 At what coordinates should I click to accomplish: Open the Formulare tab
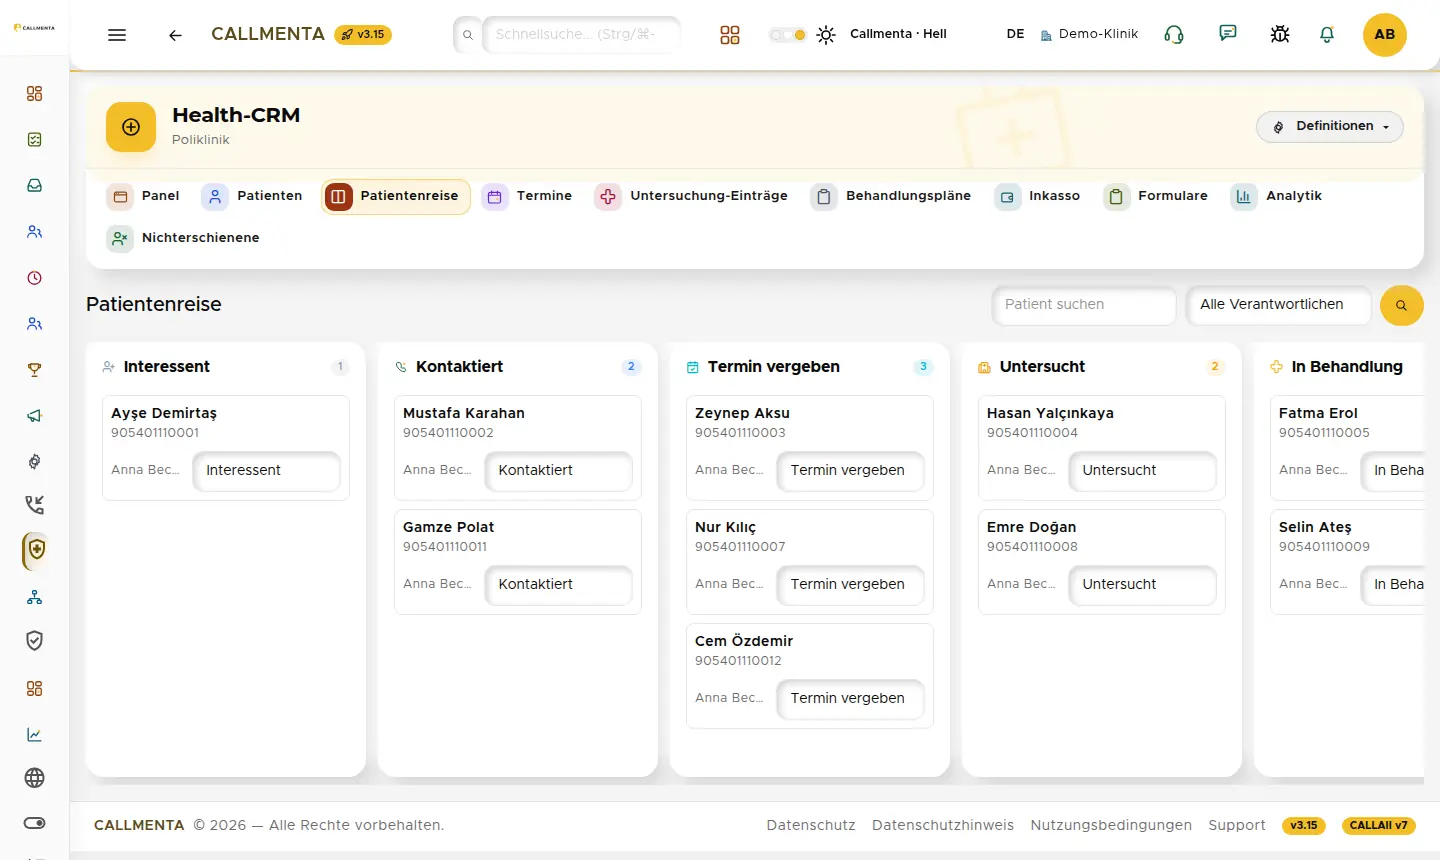[1157, 196]
